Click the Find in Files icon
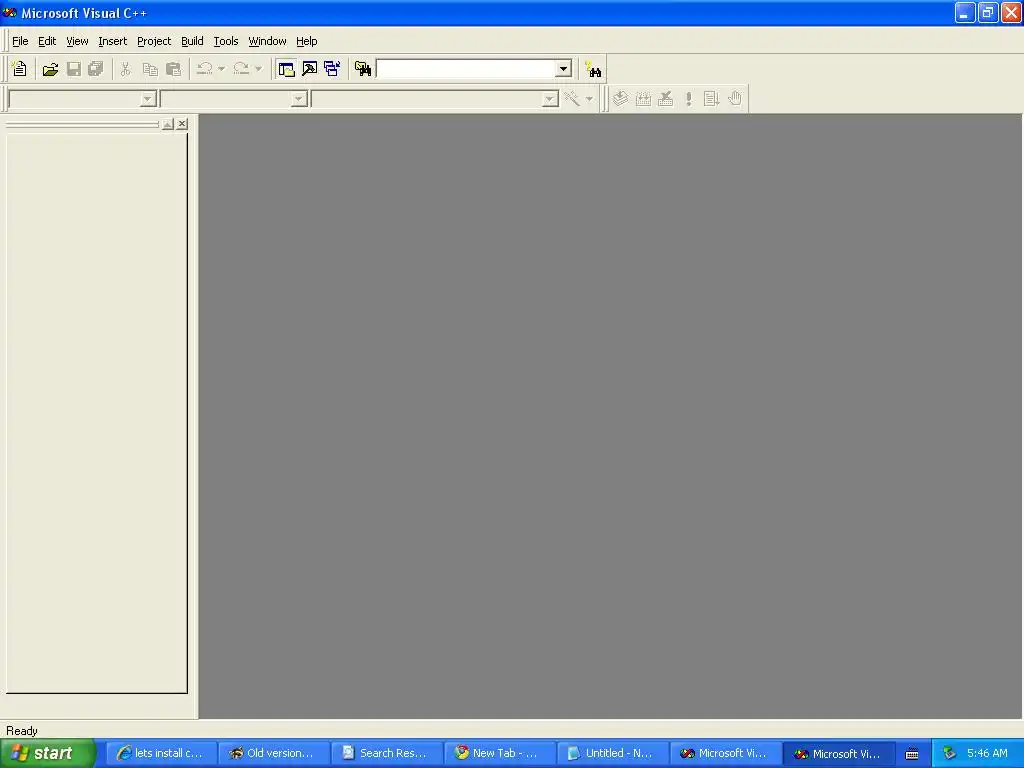Viewport: 1024px width, 768px height. click(362, 69)
